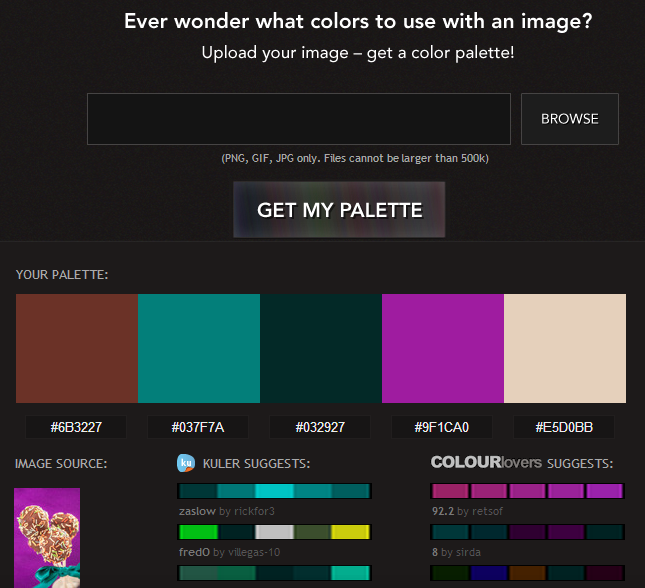The width and height of the screenshot is (645, 588).
Task: Click the 'Upload your image – get a color palette!' text
Action: point(358,53)
